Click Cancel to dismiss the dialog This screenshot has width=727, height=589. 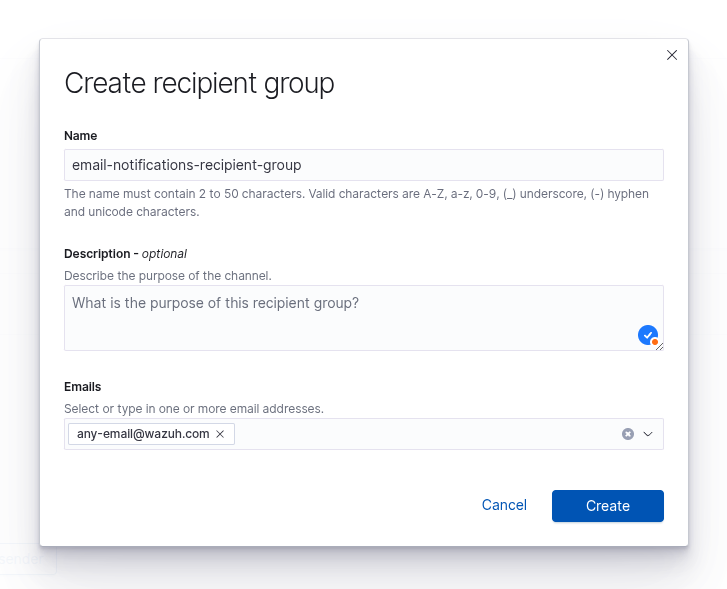504,505
